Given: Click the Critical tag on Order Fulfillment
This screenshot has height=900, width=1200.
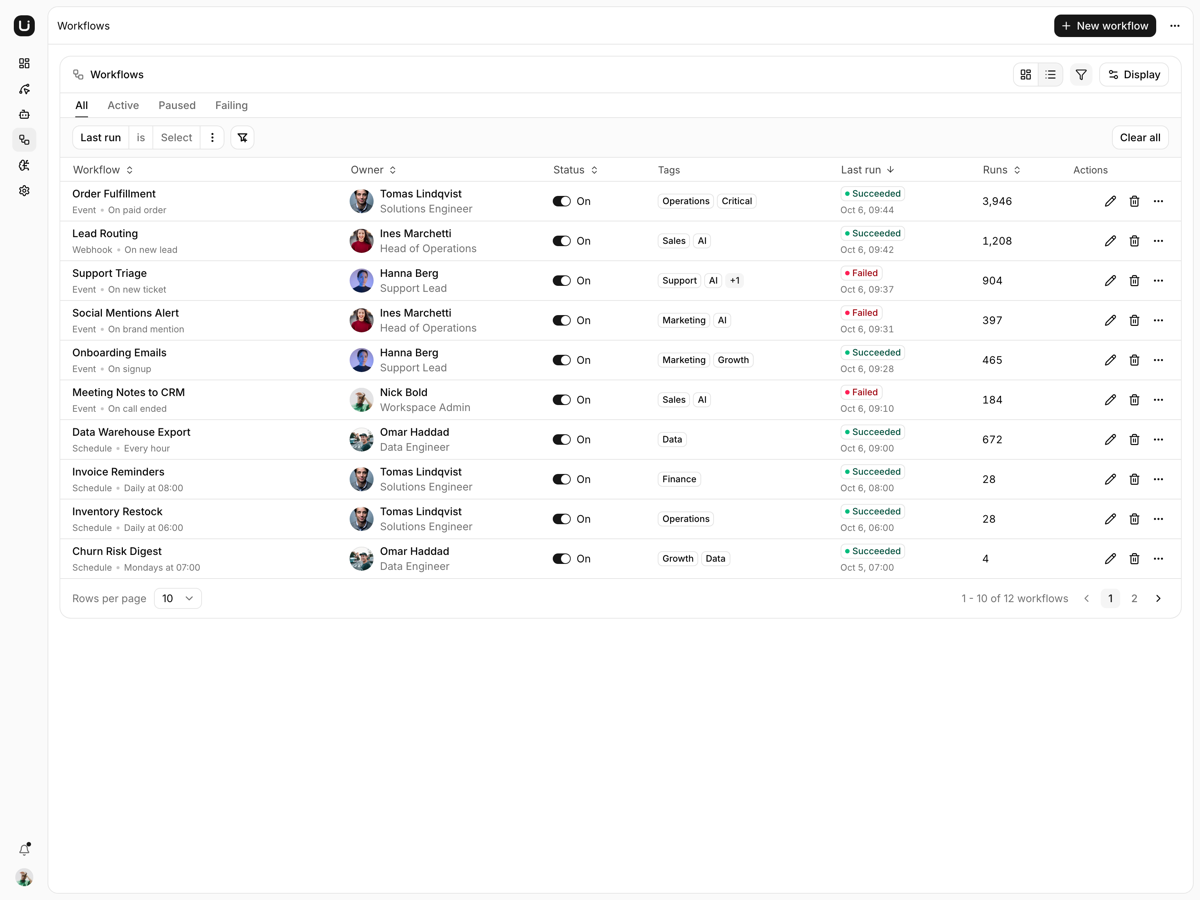Looking at the screenshot, I should pos(737,201).
